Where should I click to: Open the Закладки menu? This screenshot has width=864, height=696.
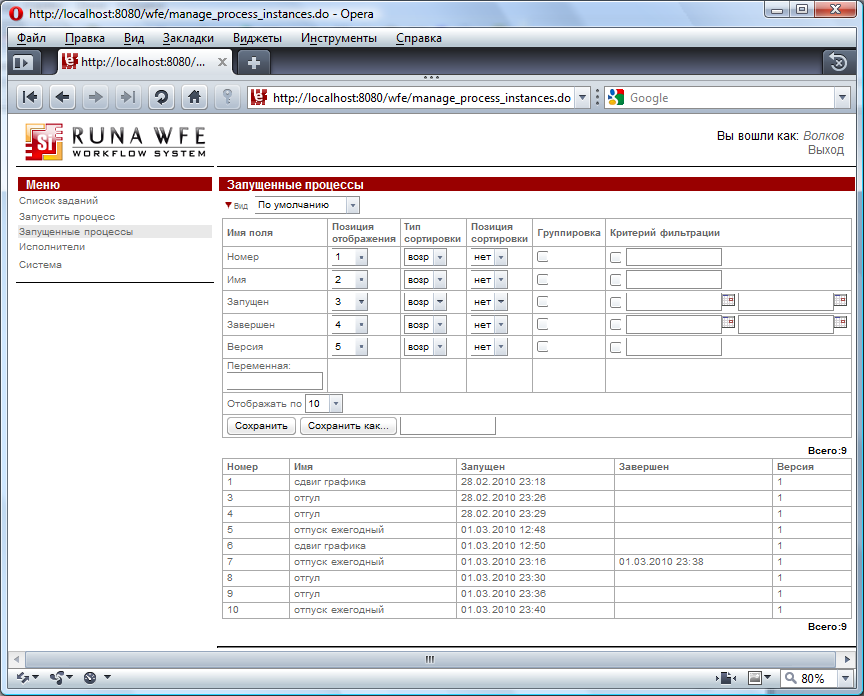188,38
